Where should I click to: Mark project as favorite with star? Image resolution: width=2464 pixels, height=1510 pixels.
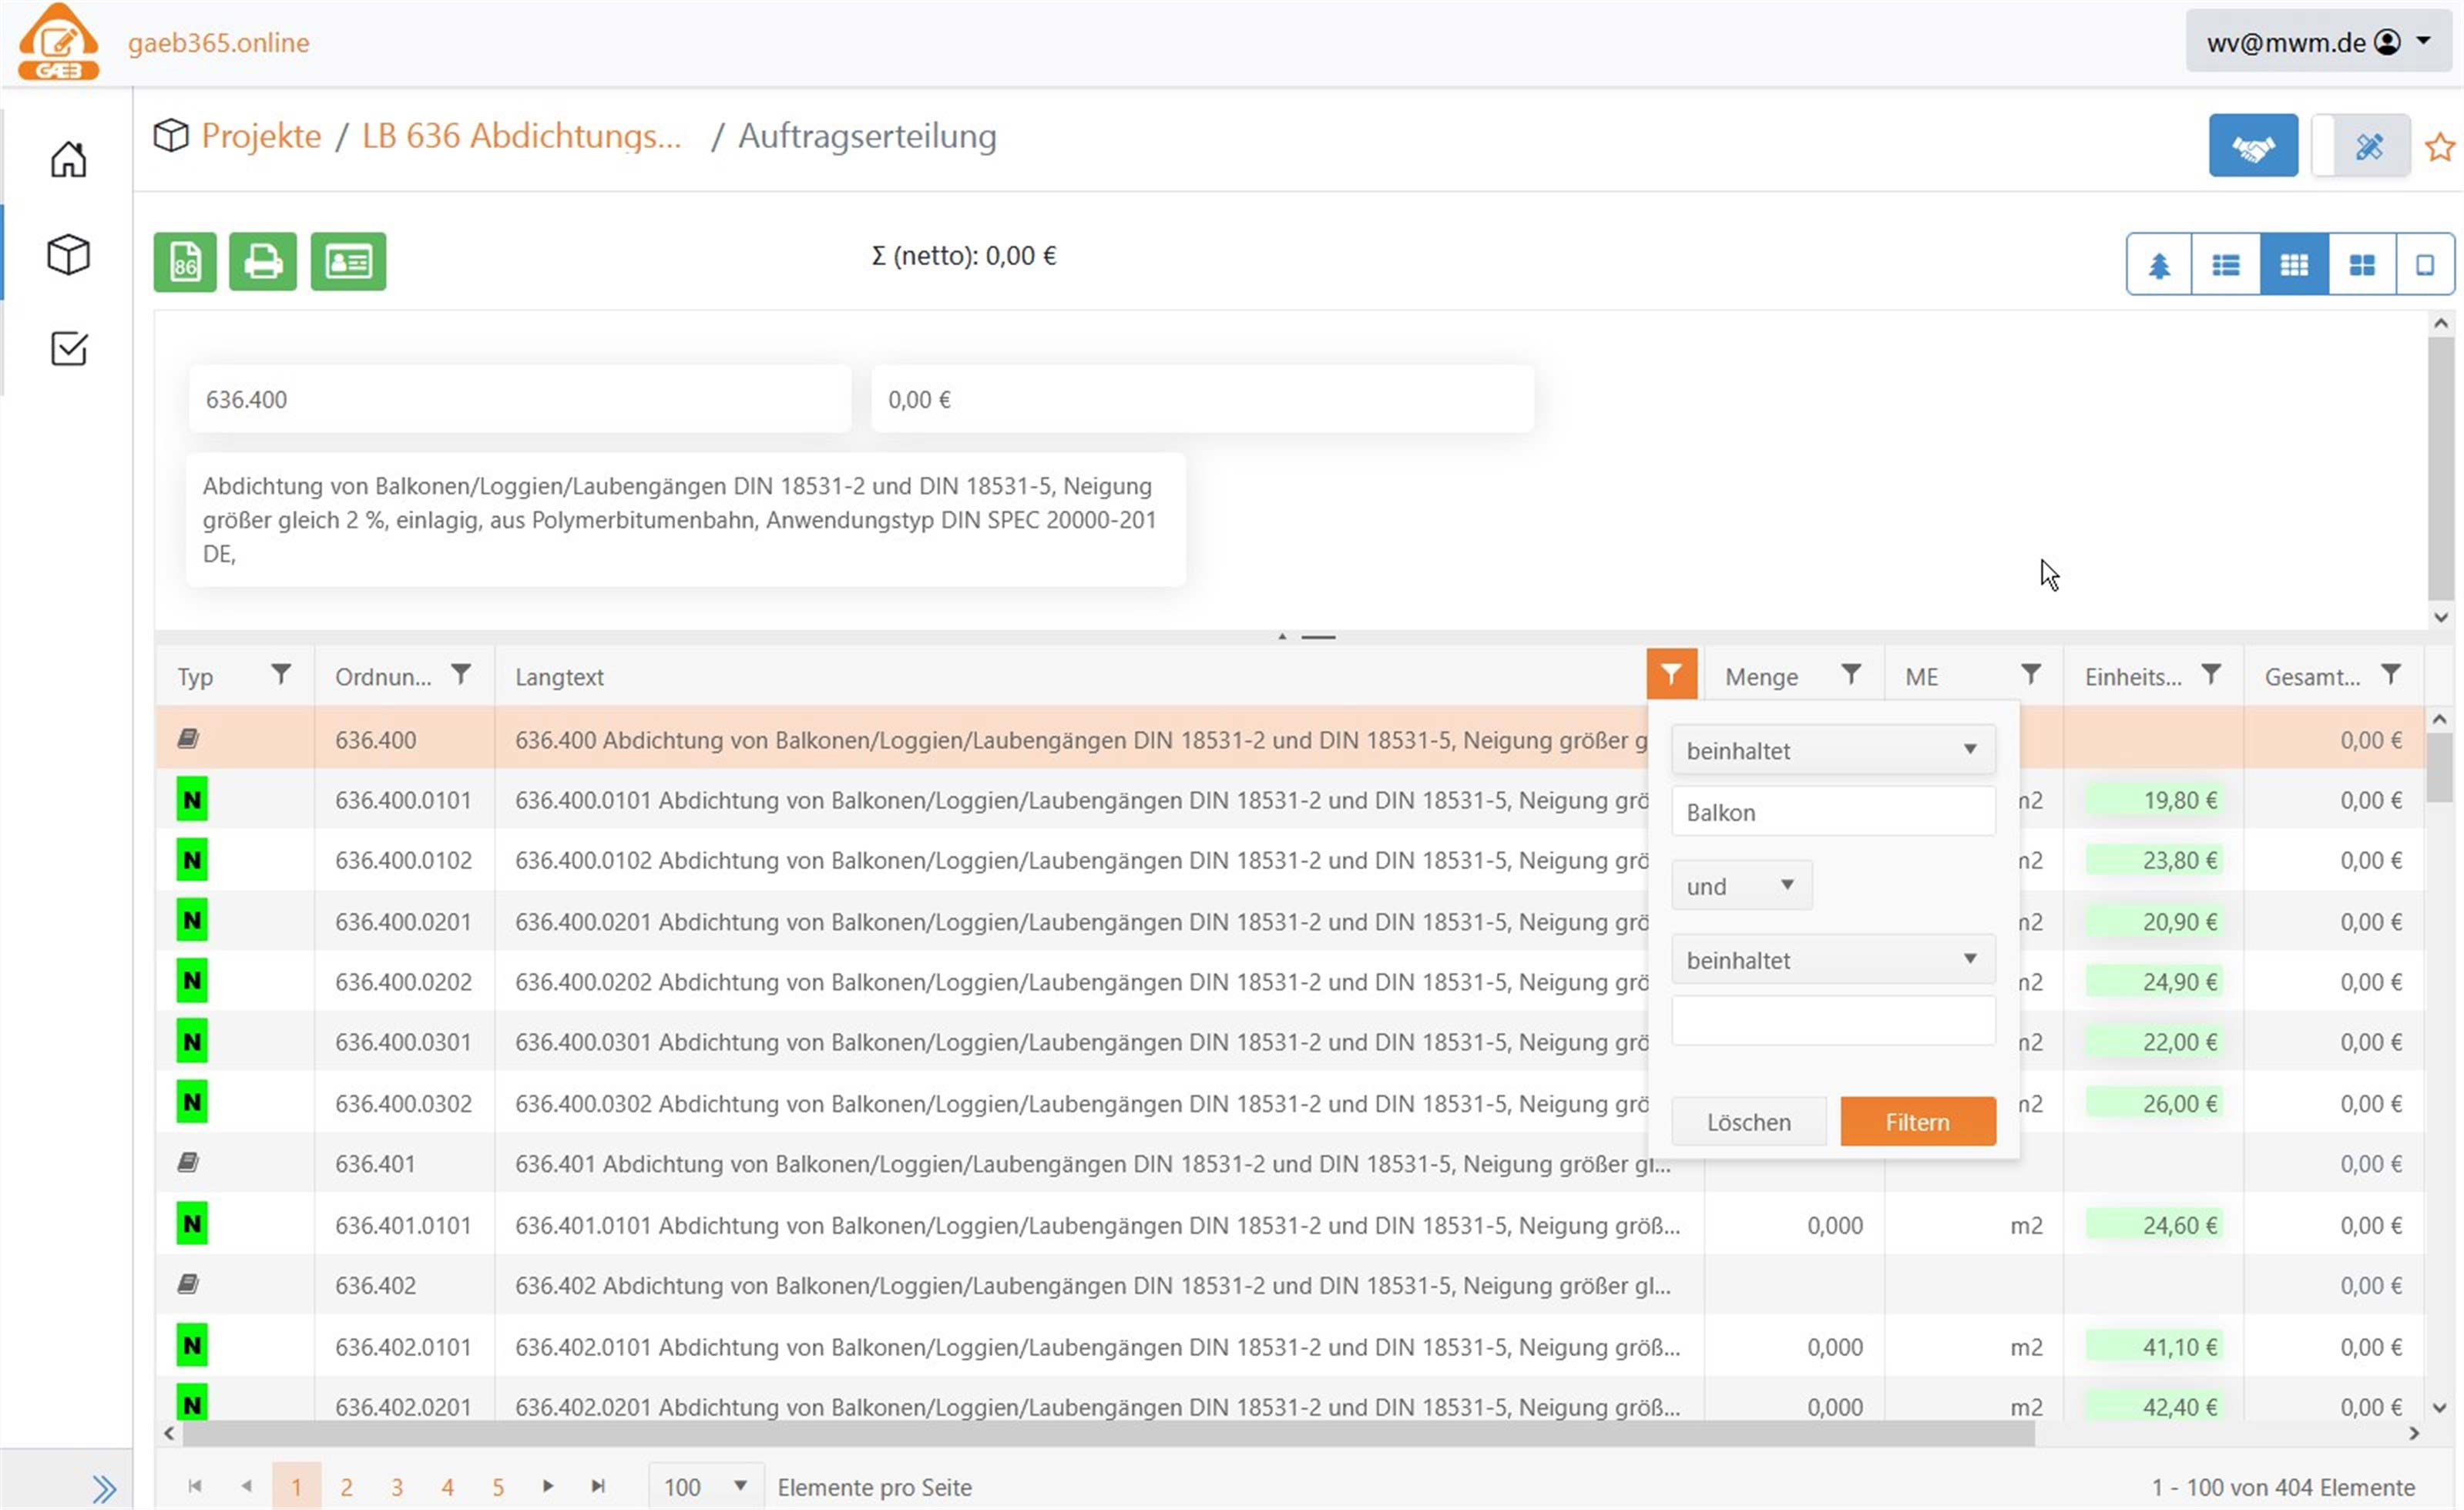[x=2439, y=147]
